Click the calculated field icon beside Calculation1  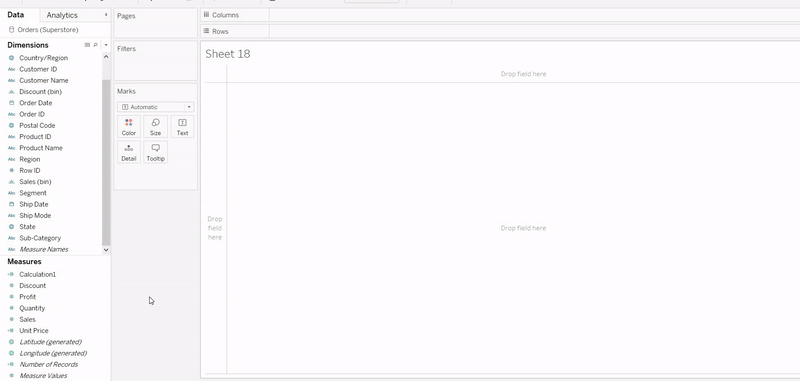pos(11,274)
